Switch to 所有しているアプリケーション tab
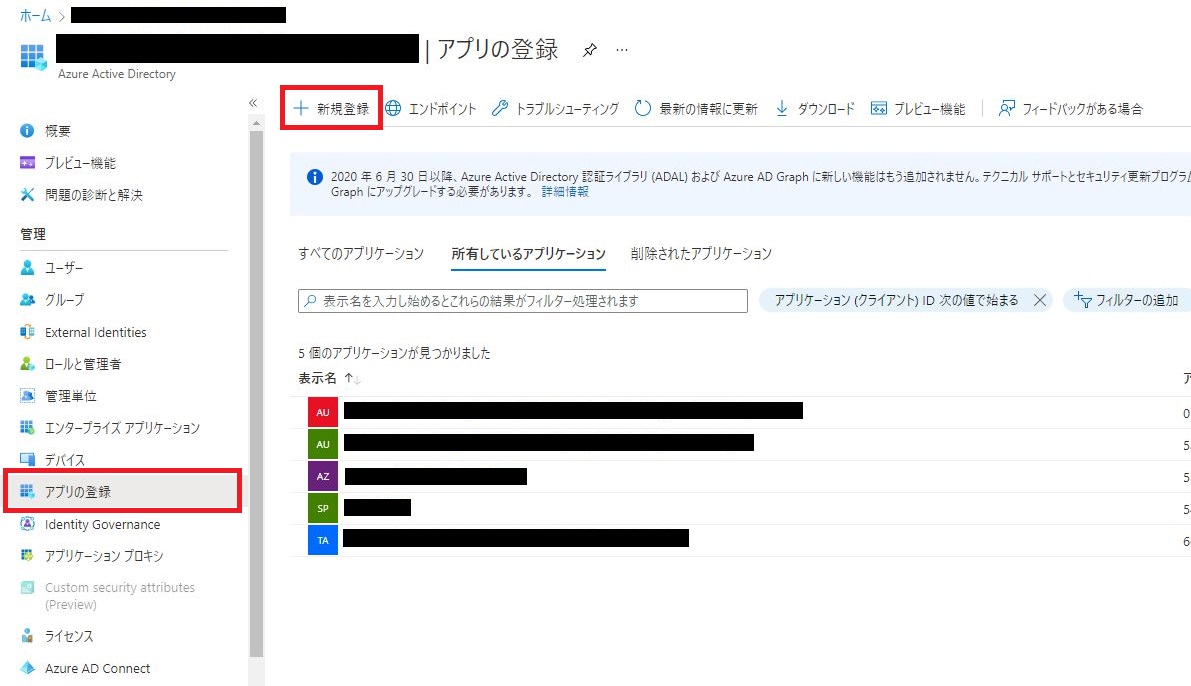The height and width of the screenshot is (686, 1191). [x=528, y=254]
